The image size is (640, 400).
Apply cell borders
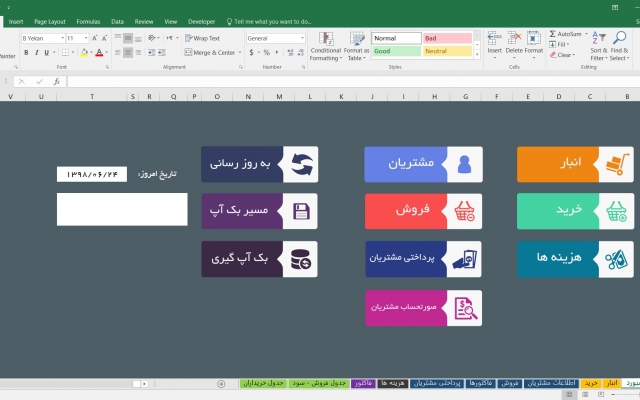click(x=65, y=52)
